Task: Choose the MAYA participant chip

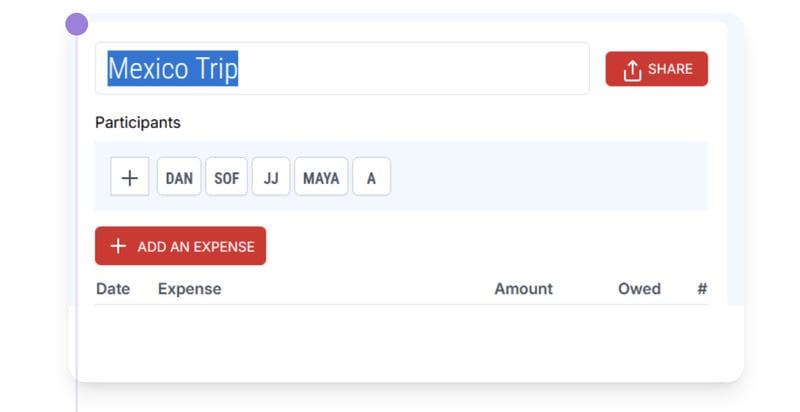Action: pos(321,177)
